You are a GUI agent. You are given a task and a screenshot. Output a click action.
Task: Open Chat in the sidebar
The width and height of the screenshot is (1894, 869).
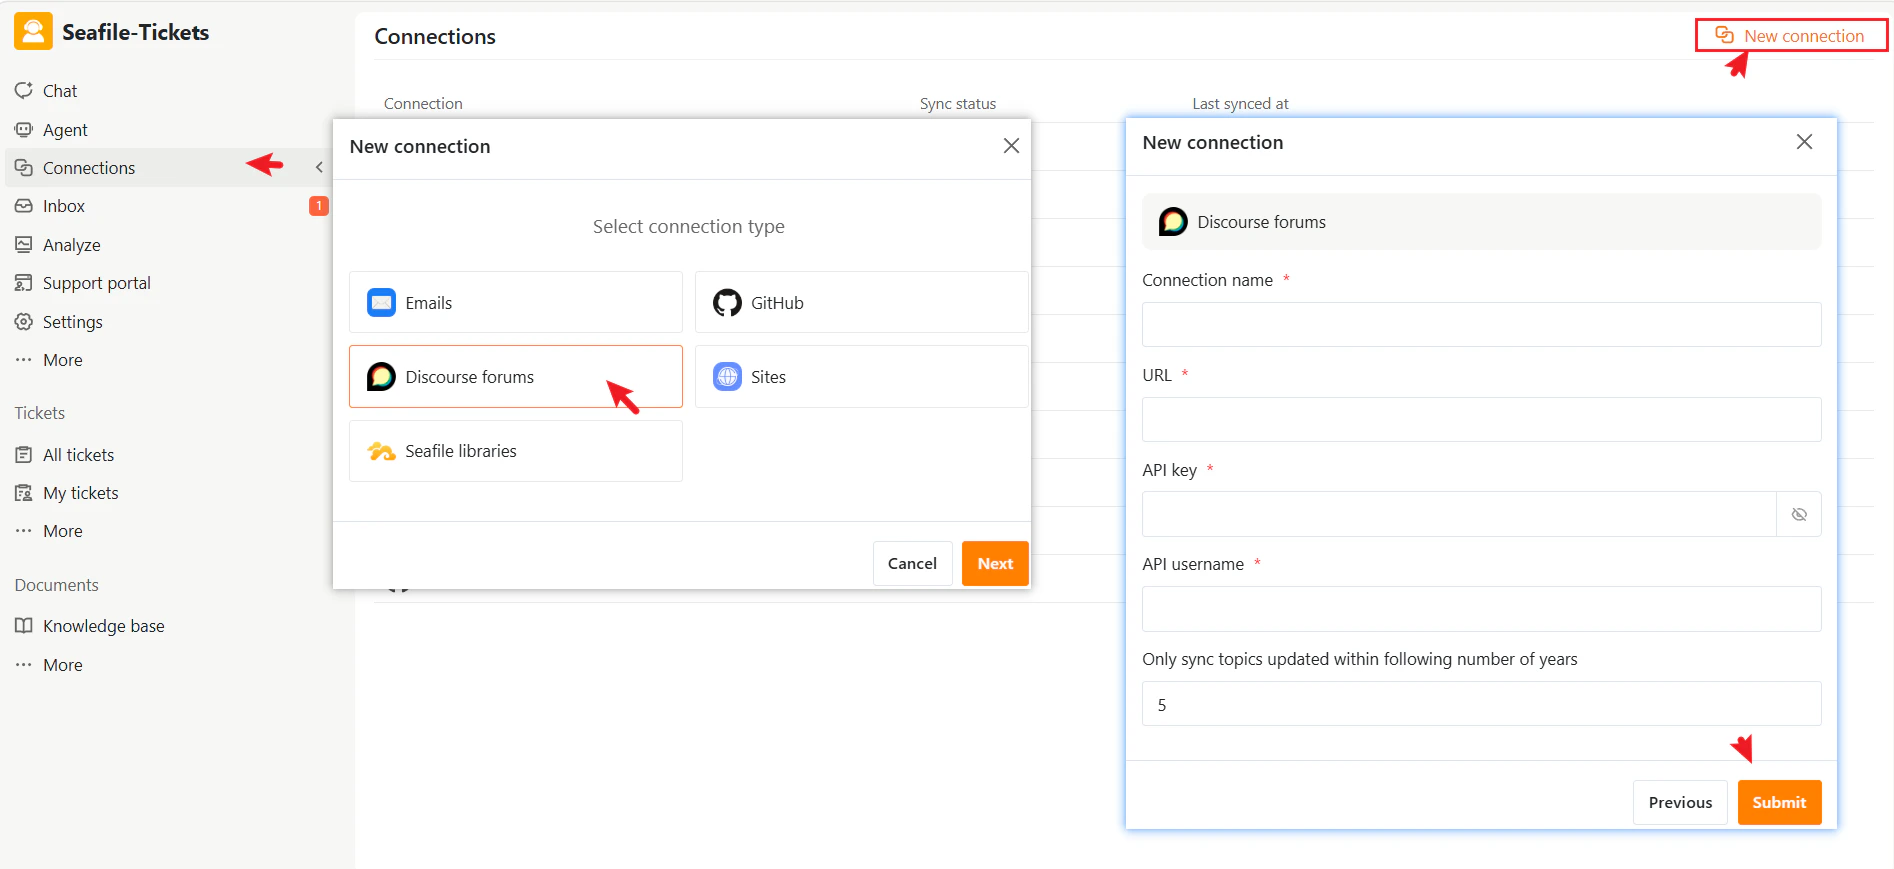click(60, 91)
